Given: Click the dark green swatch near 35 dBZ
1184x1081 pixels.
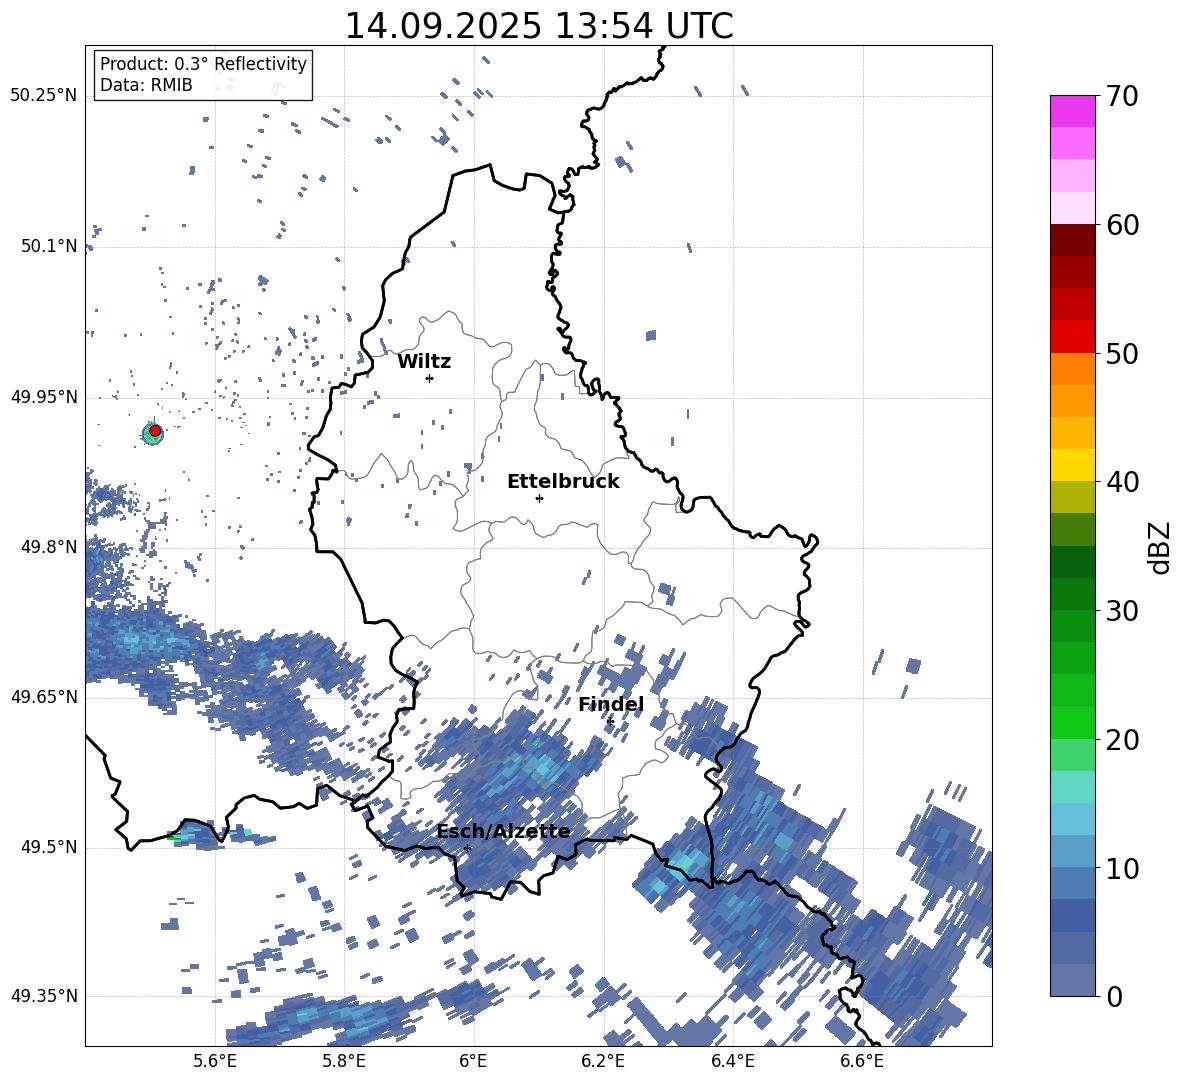Looking at the screenshot, I should (1072, 562).
